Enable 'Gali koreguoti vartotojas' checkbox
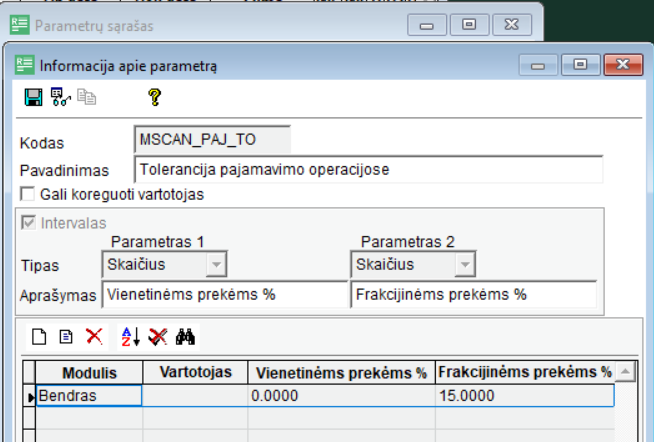654x442 pixels. tap(27, 194)
